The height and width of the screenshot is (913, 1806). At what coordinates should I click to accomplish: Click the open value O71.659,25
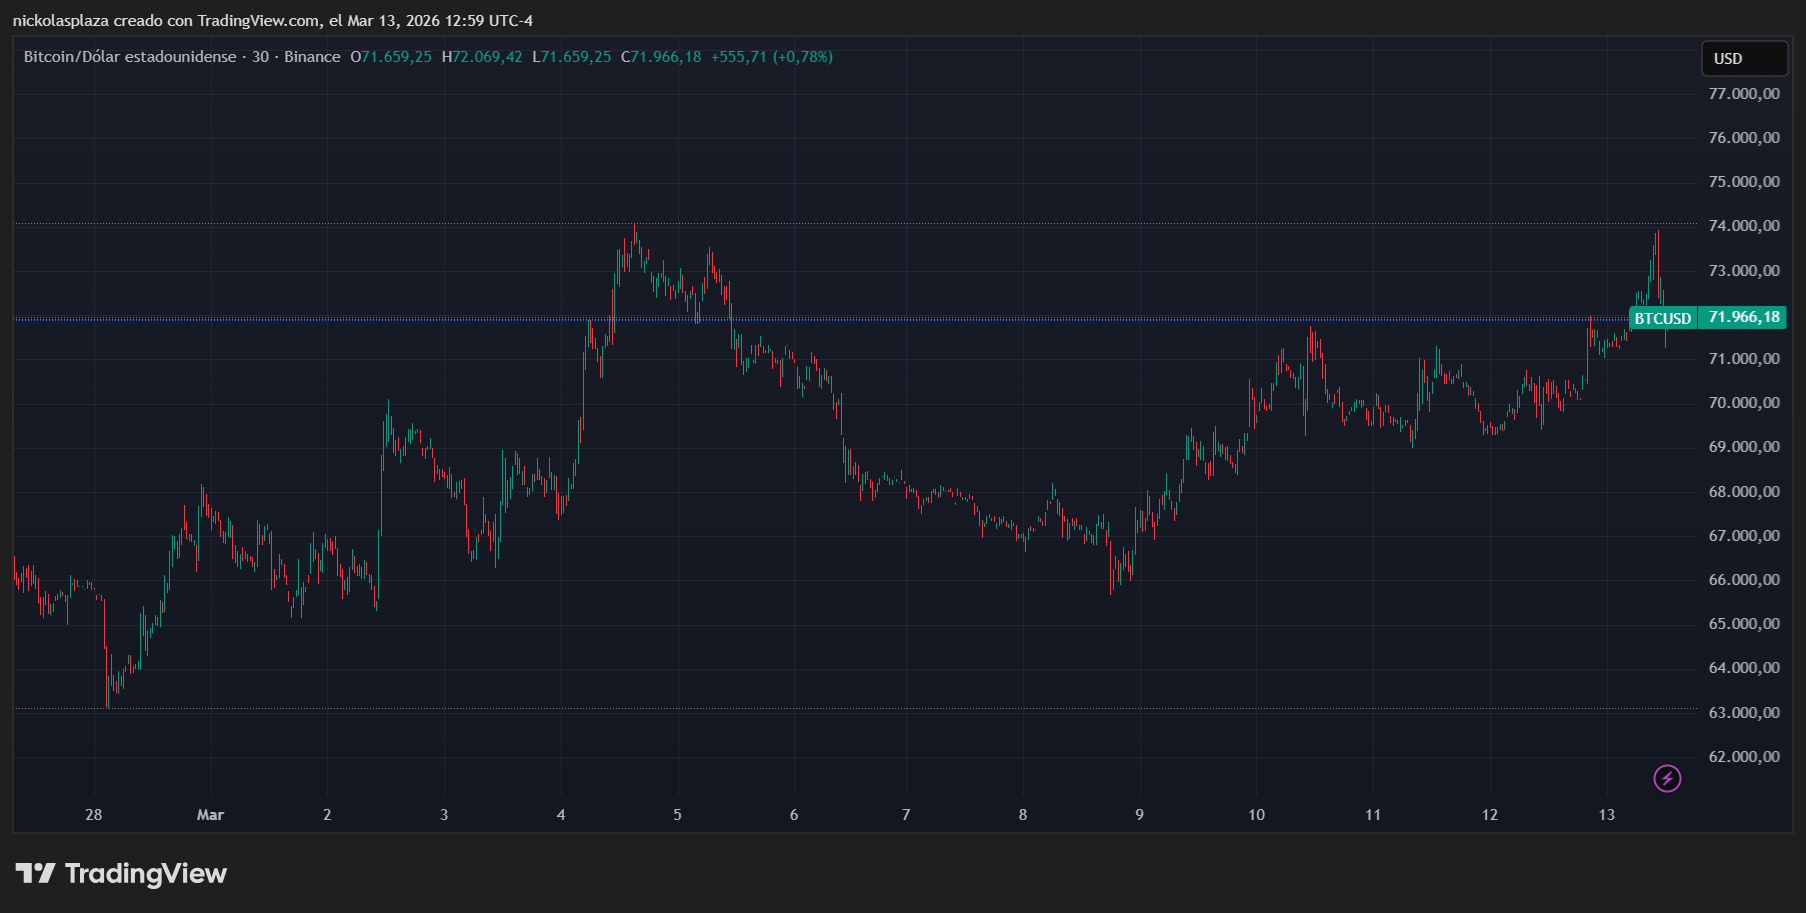point(391,57)
